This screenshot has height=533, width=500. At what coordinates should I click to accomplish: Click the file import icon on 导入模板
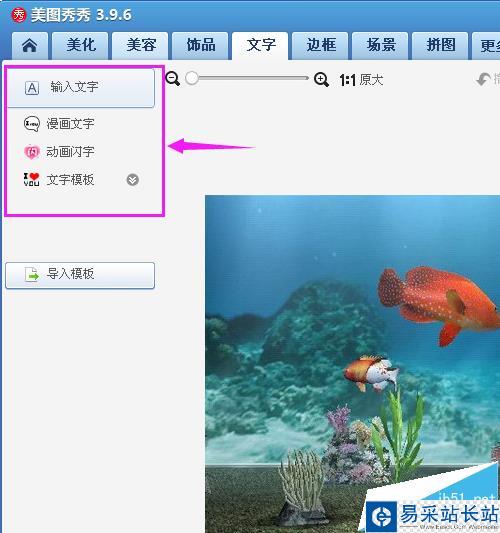(x=32, y=274)
